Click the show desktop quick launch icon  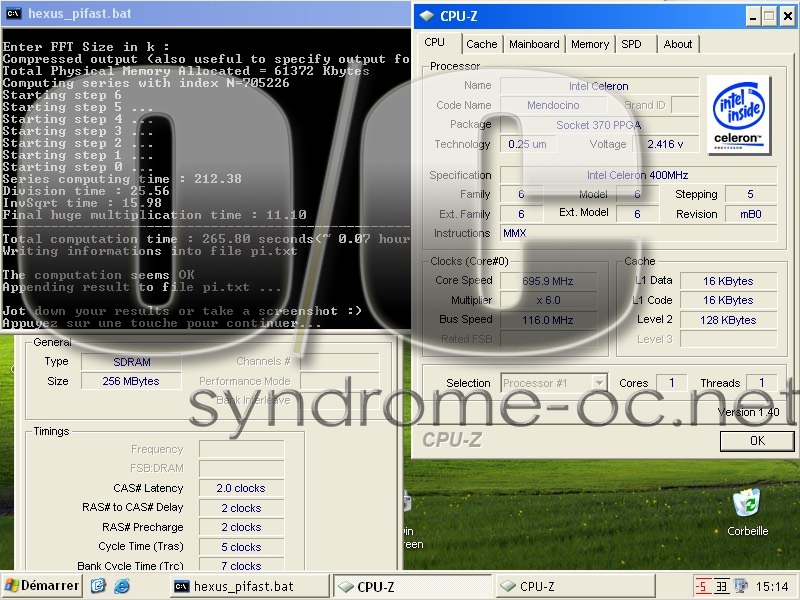point(98,586)
